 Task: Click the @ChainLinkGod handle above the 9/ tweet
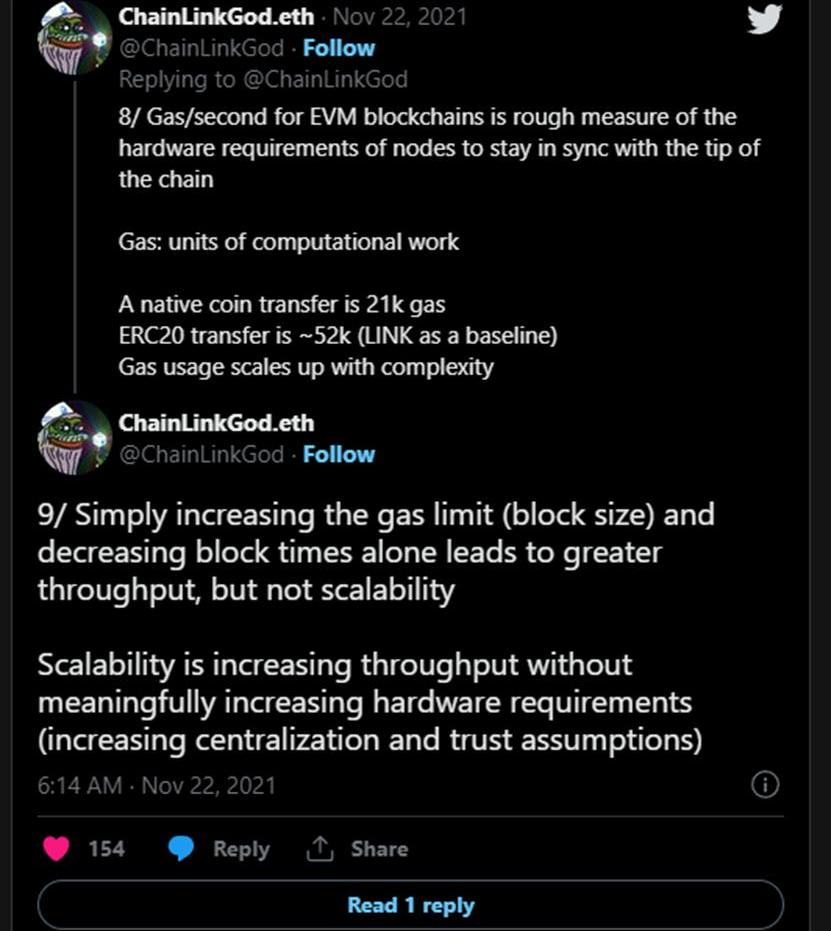click(201, 454)
